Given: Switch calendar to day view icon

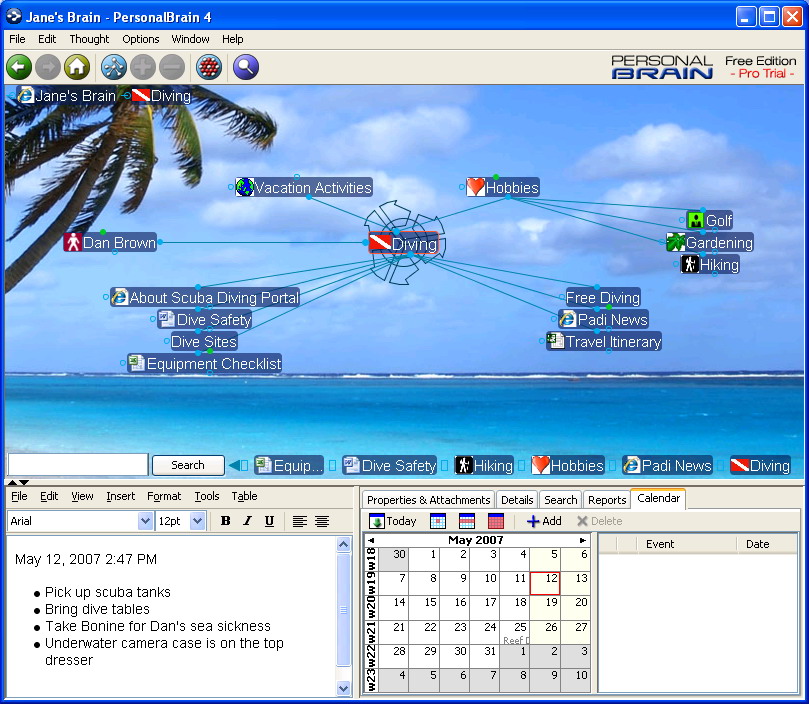Looking at the screenshot, I should tap(438, 521).
